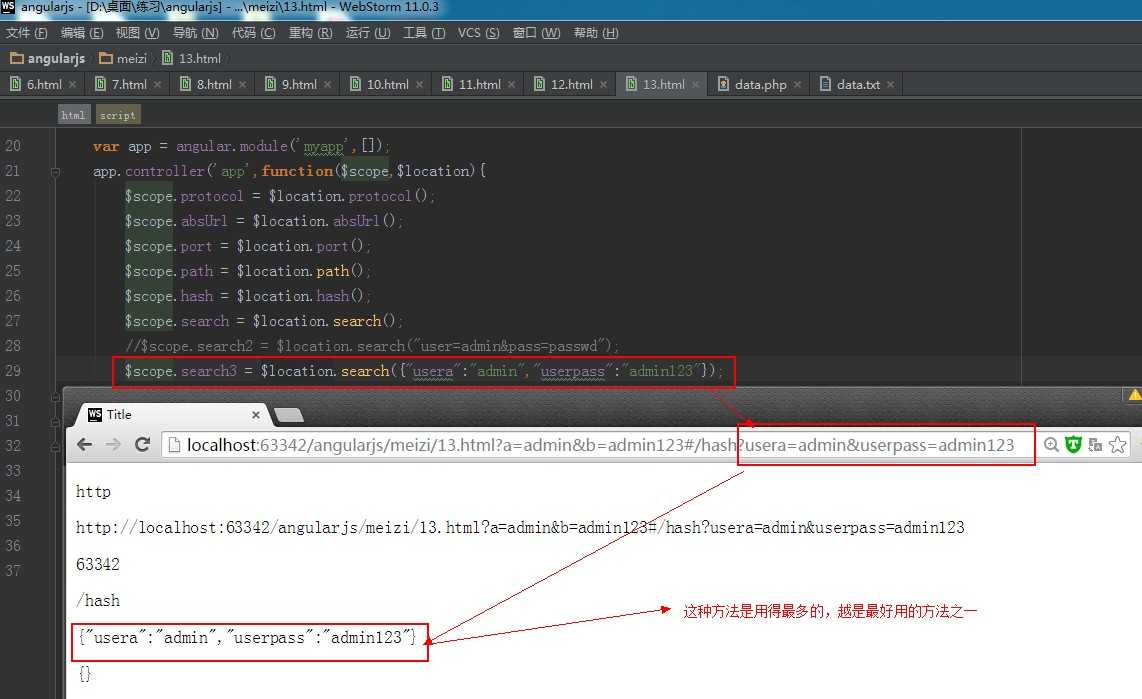Click the translate icon in address bar
The height and width of the screenshot is (699, 1142).
[x=1095, y=445]
